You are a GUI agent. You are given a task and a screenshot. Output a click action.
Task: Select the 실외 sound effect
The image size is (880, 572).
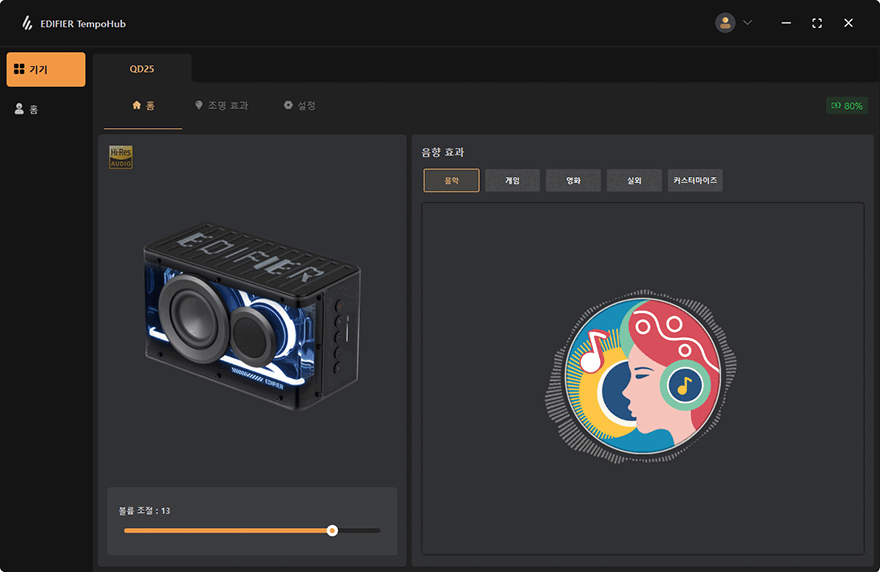[634, 180]
